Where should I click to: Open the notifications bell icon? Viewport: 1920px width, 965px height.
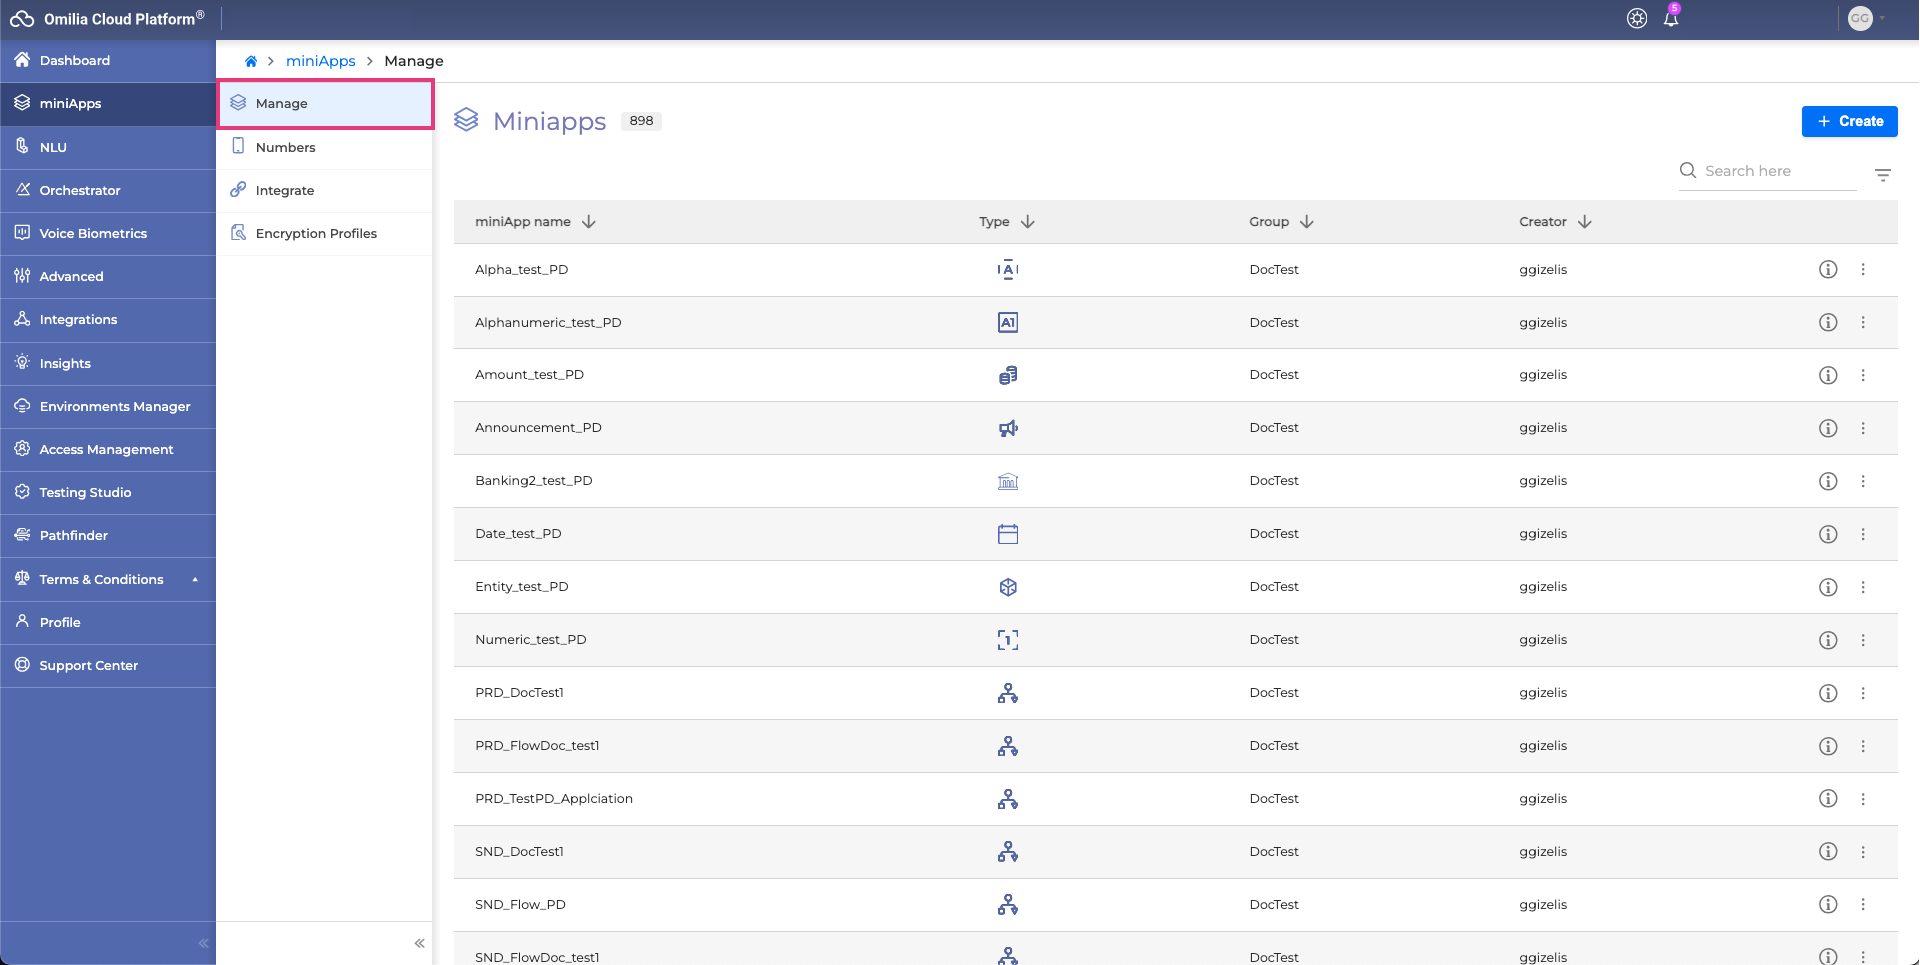click(1670, 19)
